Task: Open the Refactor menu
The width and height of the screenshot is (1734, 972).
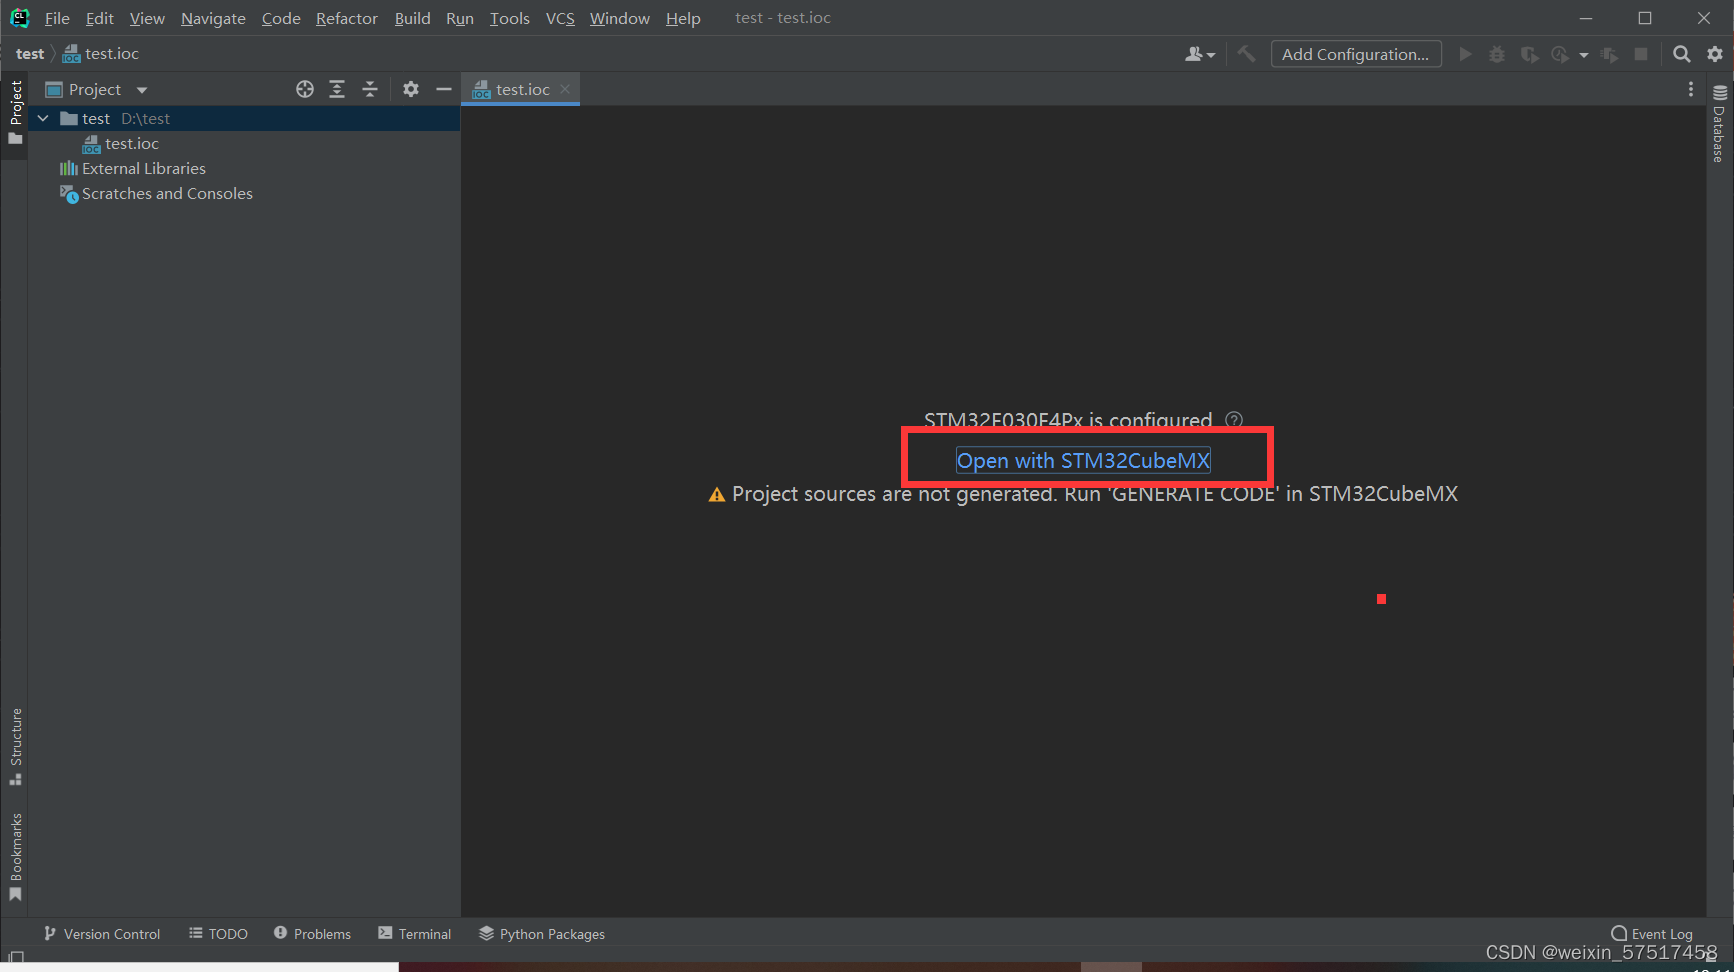Action: point(346,18)
